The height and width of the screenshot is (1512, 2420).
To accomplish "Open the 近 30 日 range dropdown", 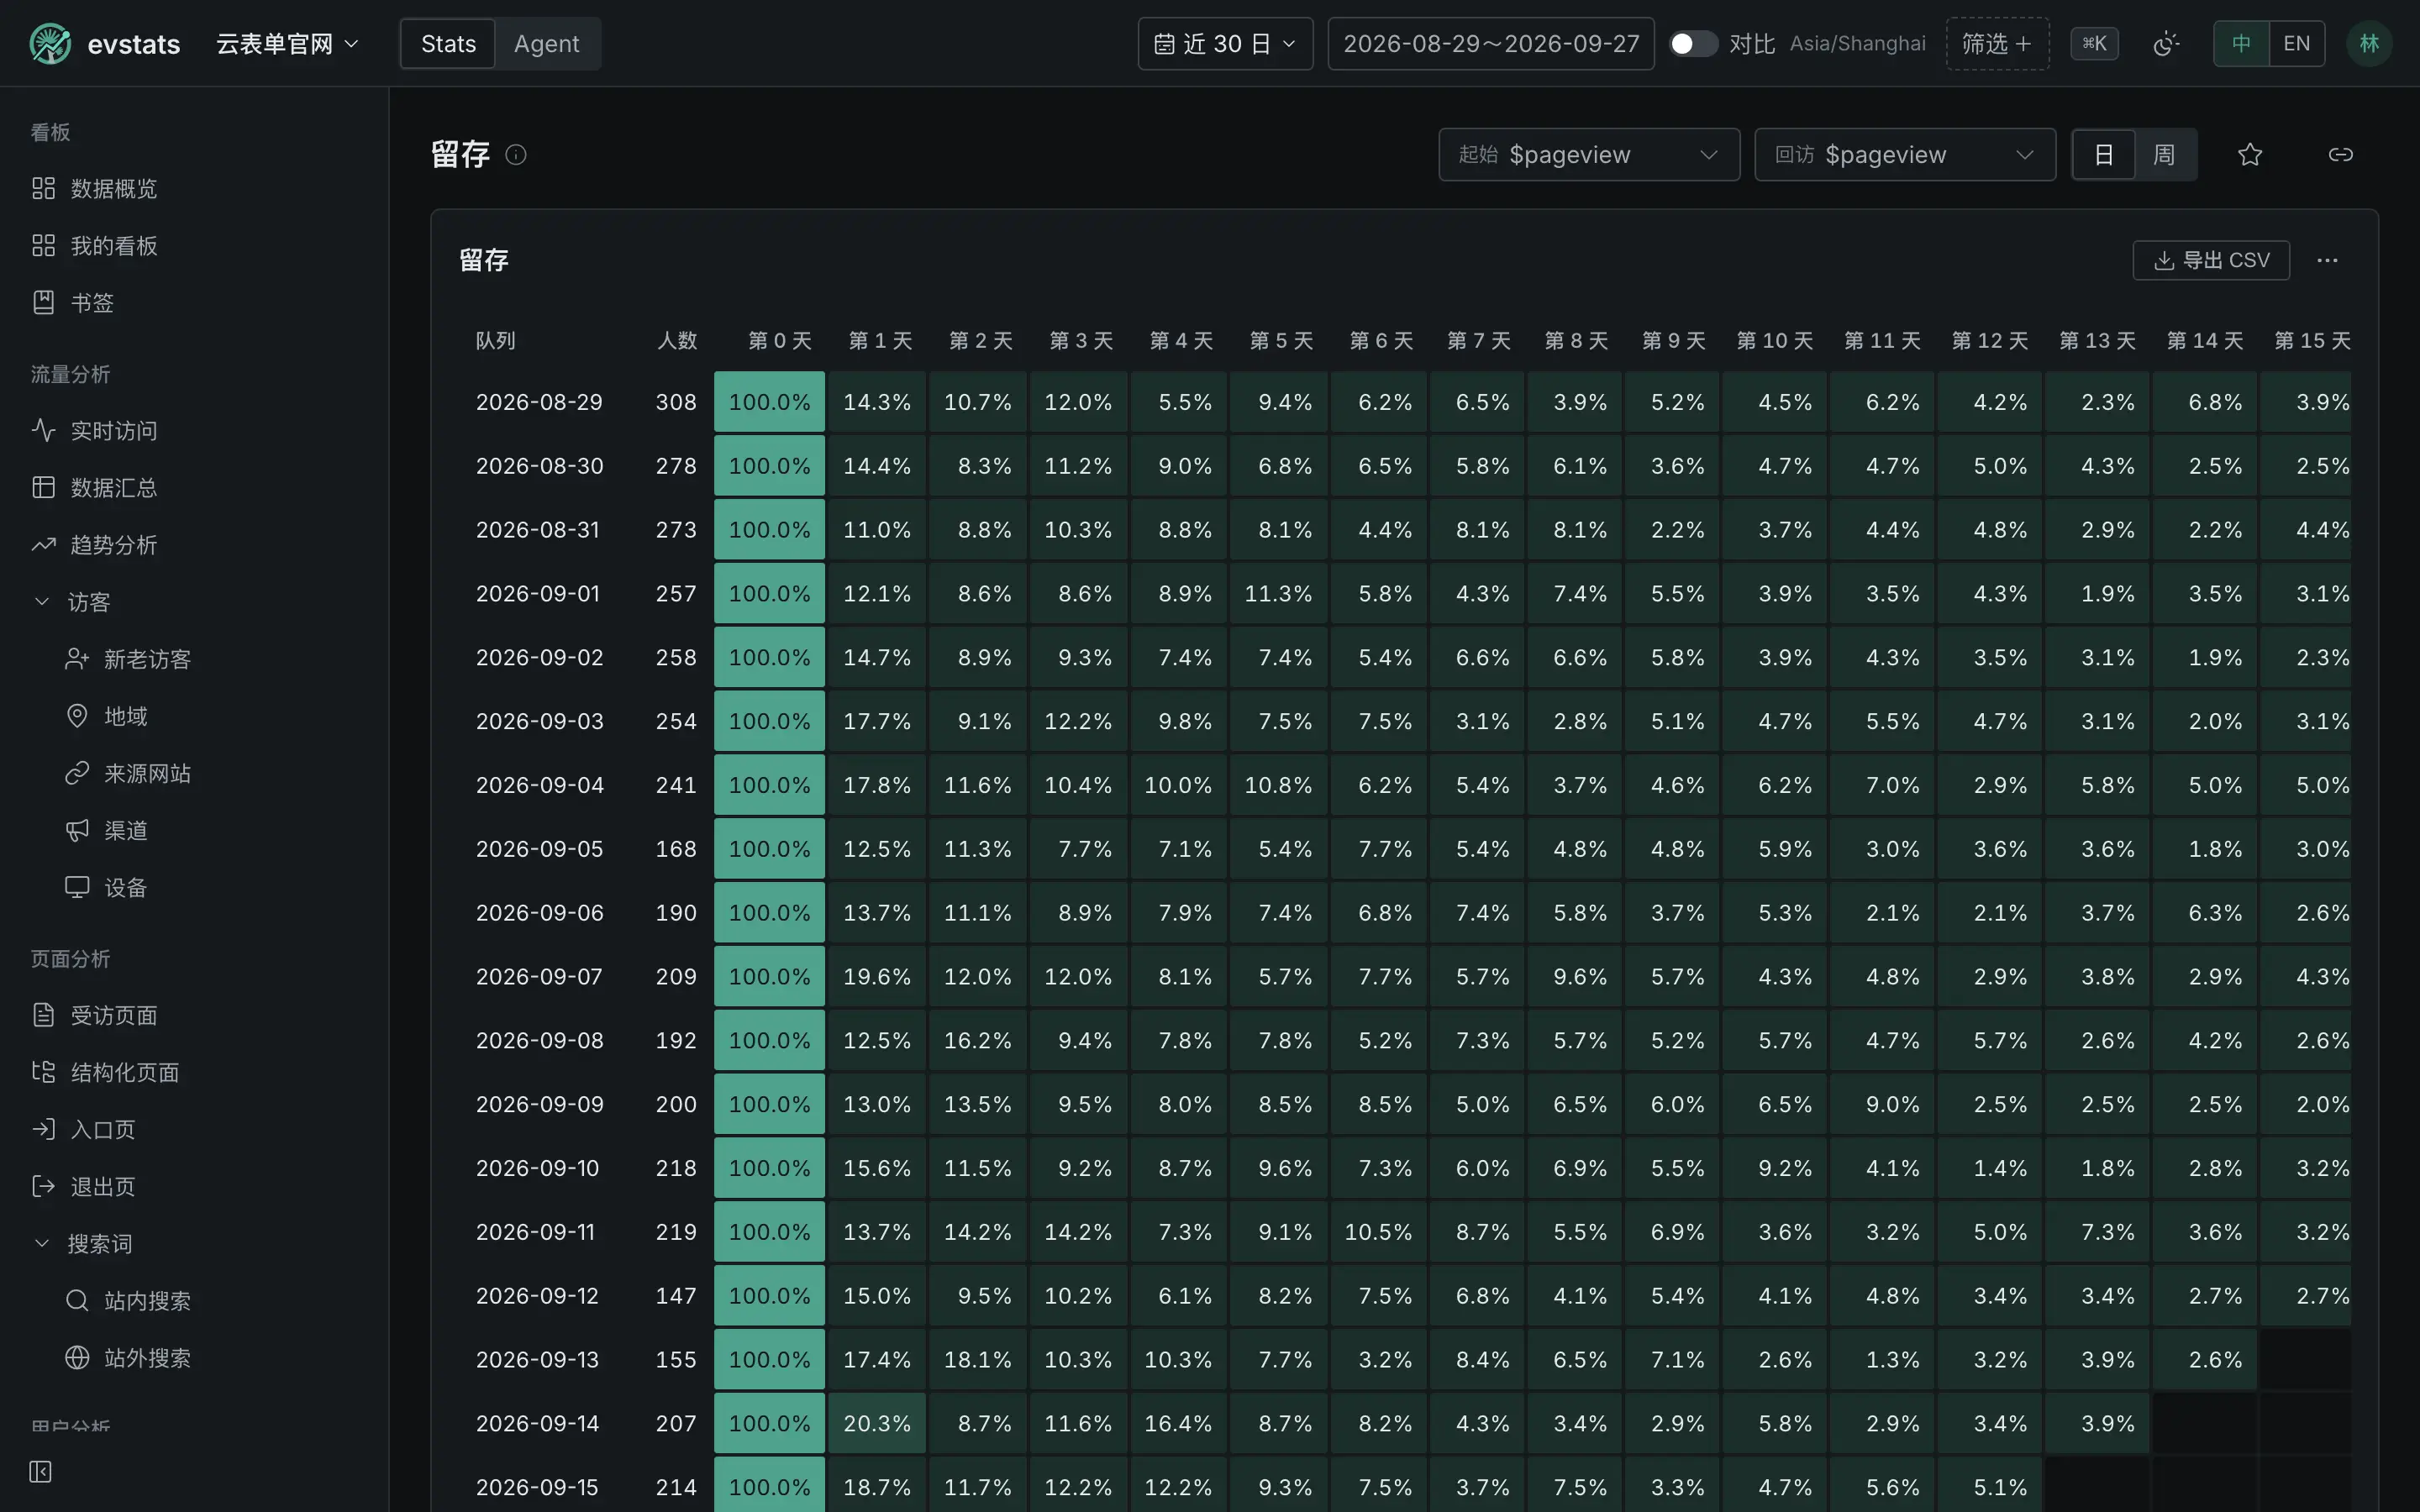I will (x=1225, y=44).
